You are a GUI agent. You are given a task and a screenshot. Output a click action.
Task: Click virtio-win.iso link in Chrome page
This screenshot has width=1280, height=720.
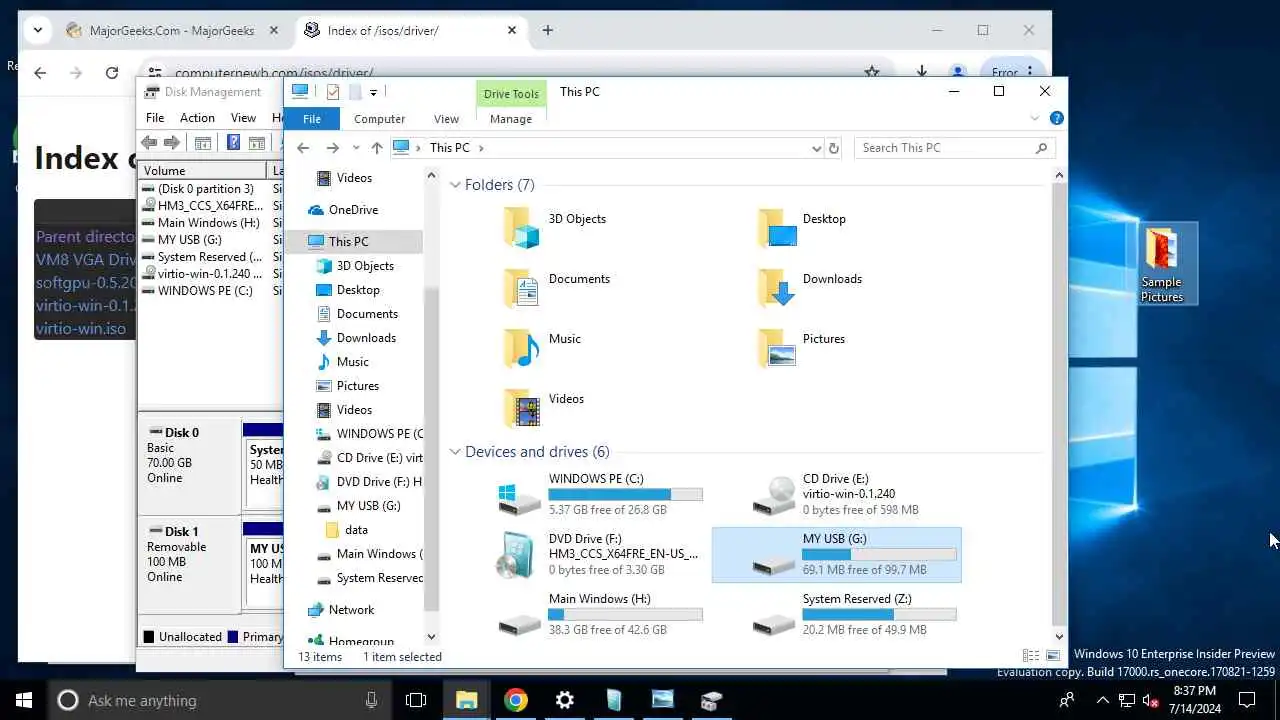[x=81, y=328]
